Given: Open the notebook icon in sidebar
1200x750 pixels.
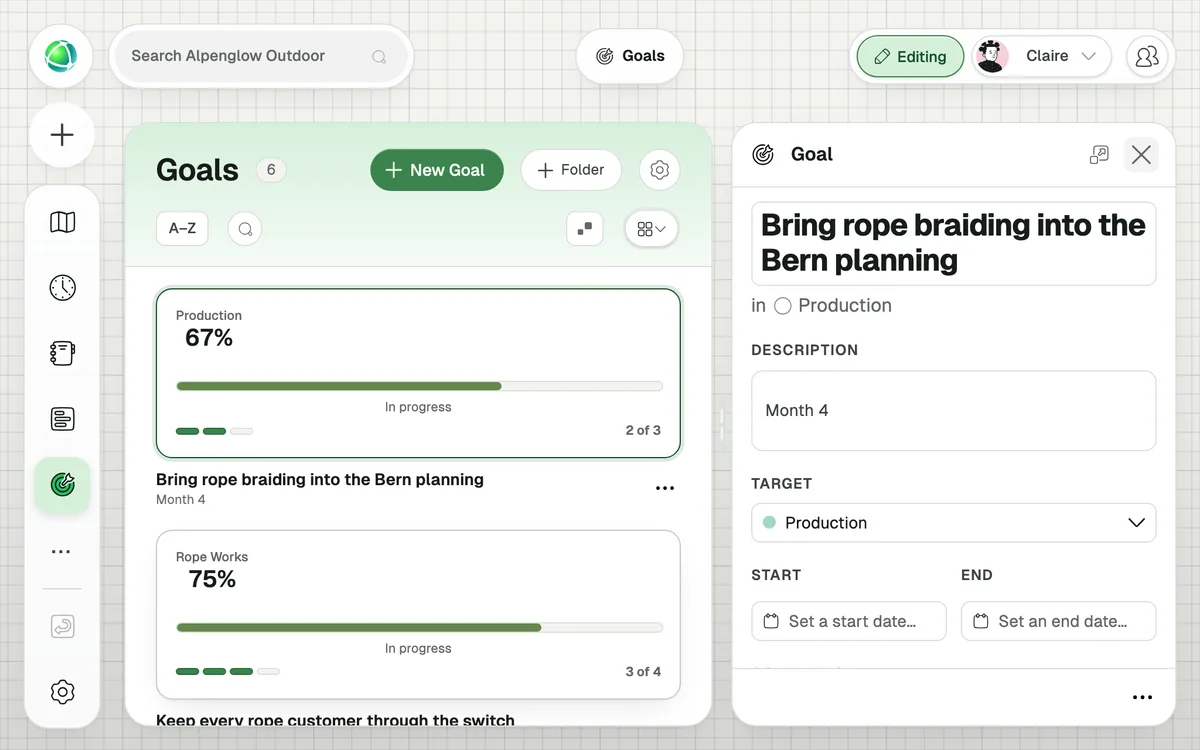Looking at the screenshot, I should (62, 353).
